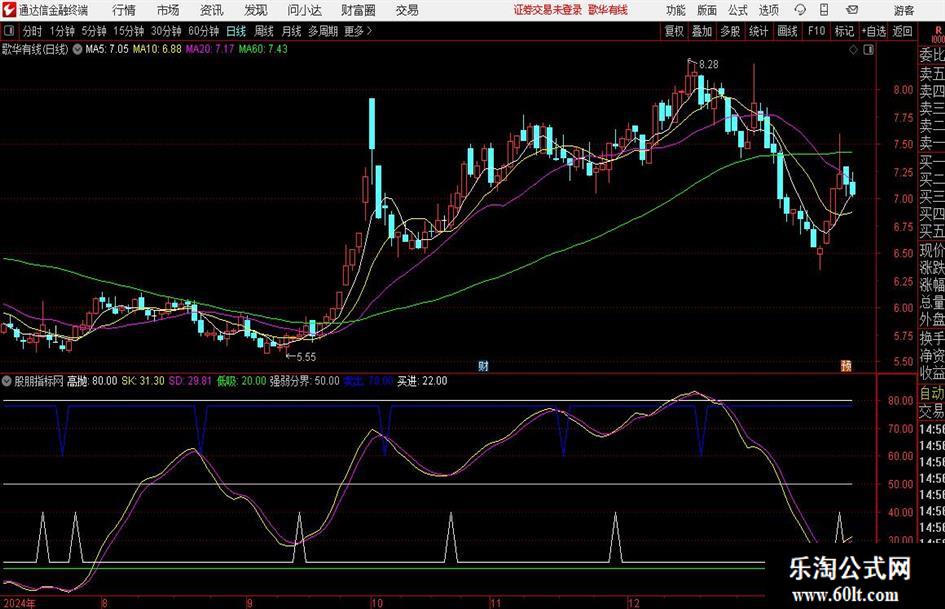Click the 统计 button

pyautogui.click(x=758, y=31)
